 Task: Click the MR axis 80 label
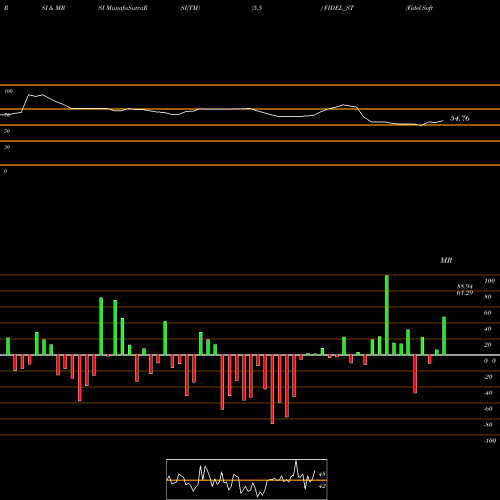pyautogui.click(x=488, y=297)
